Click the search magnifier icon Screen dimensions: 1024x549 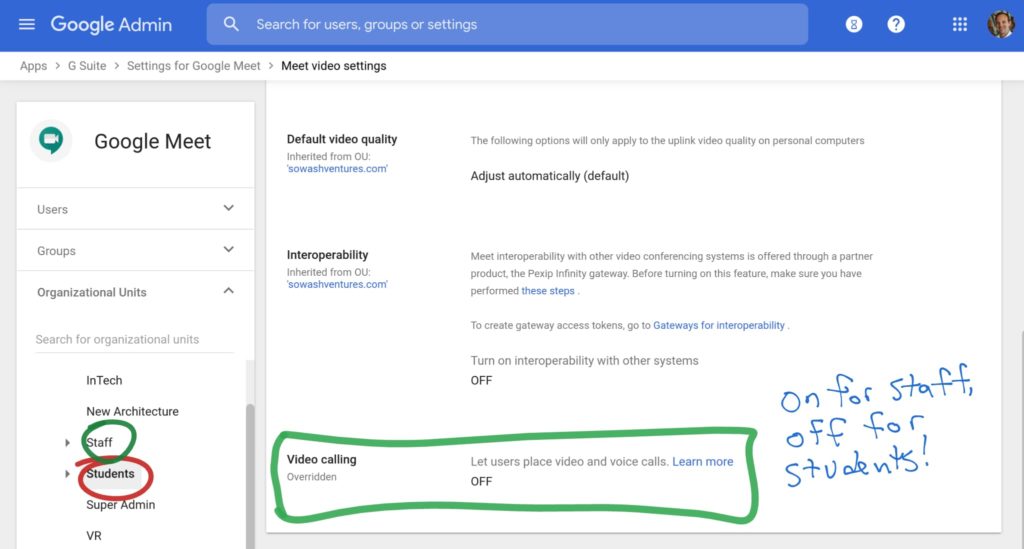(231, 24)
